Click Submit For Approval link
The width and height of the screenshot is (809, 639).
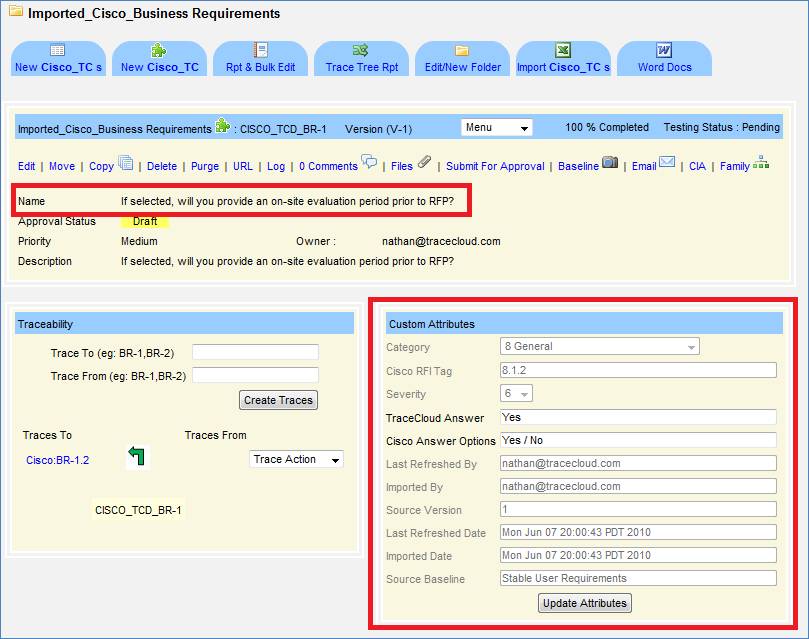[495, 166]
